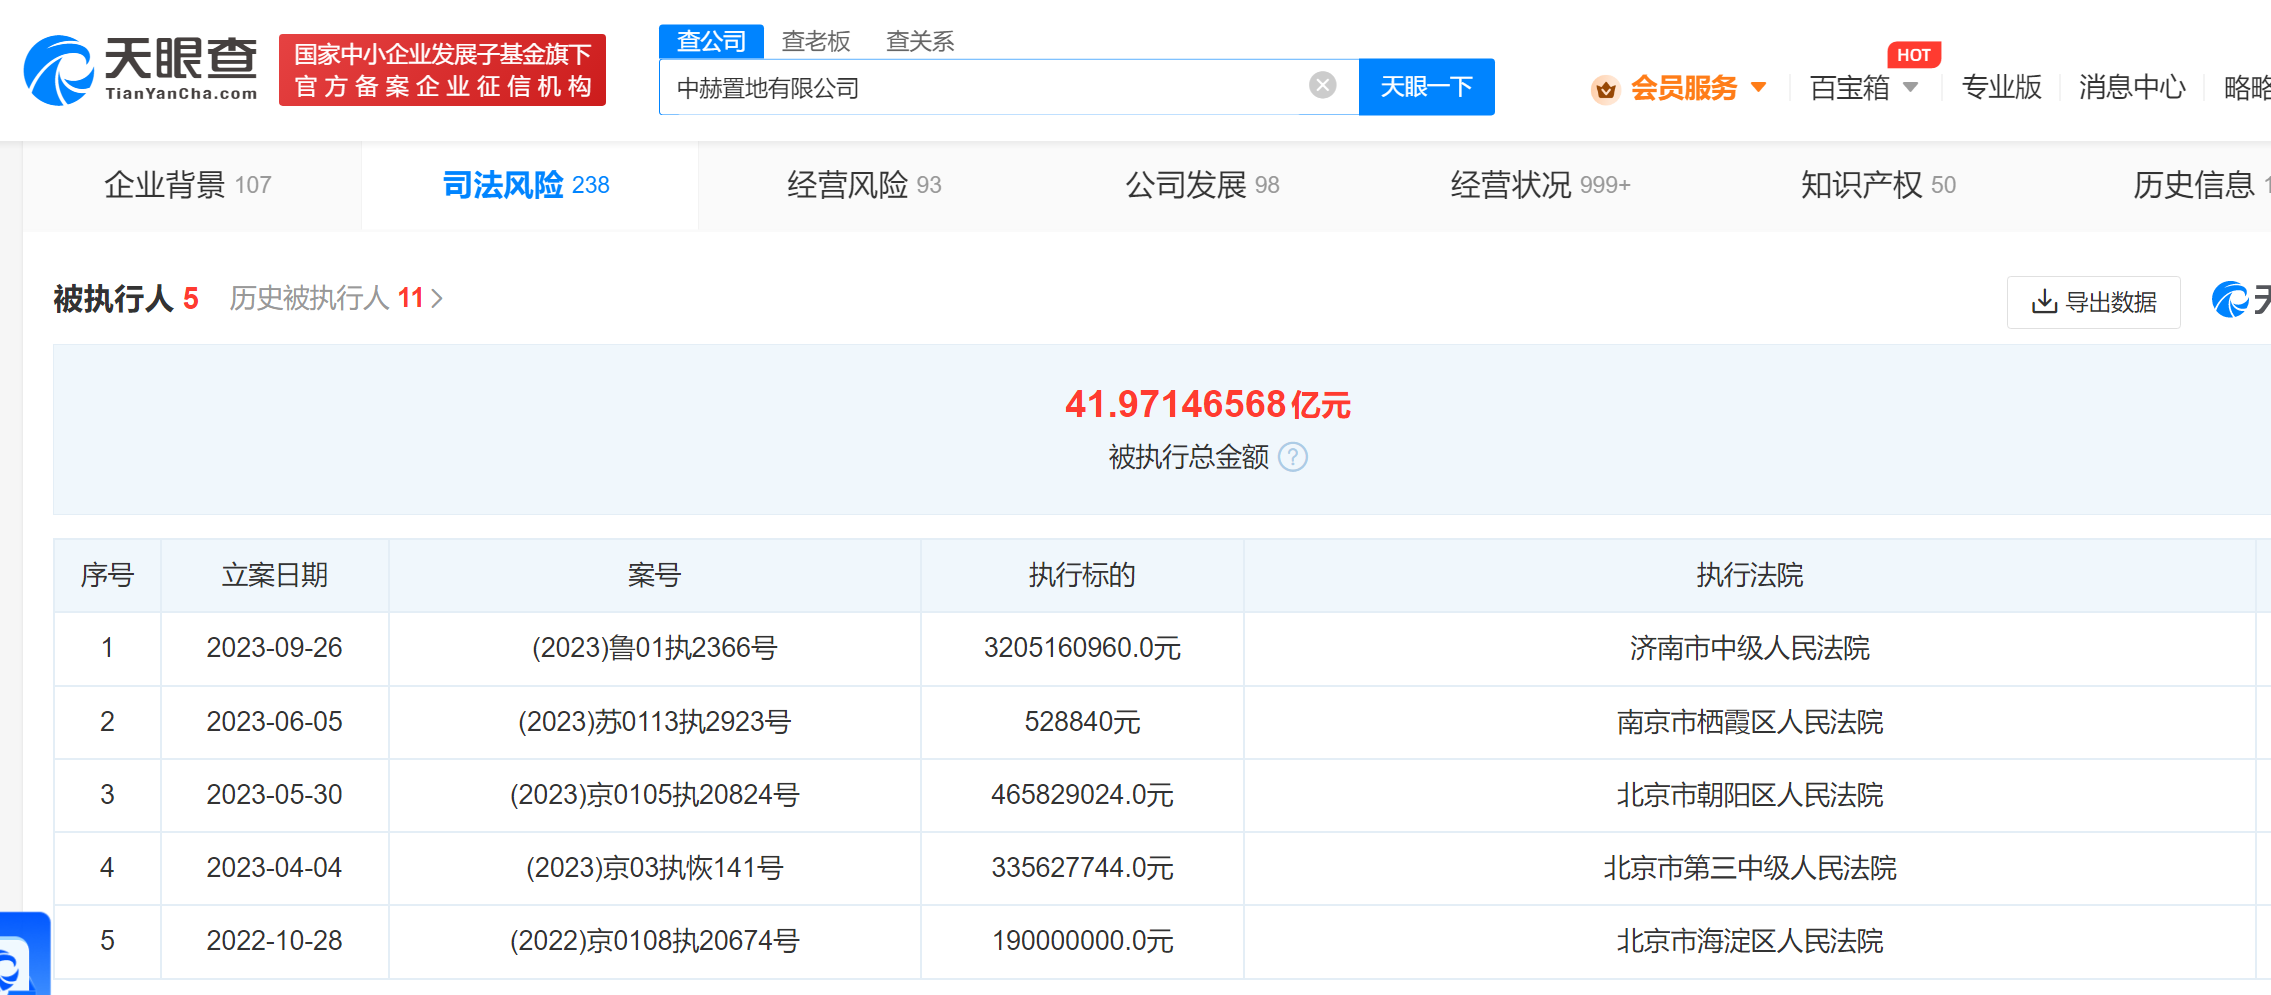This screenshot has width=2271, height=995.
Task: Click court 南京市栖霞区人民法院
Action: tap(1749, 721)
